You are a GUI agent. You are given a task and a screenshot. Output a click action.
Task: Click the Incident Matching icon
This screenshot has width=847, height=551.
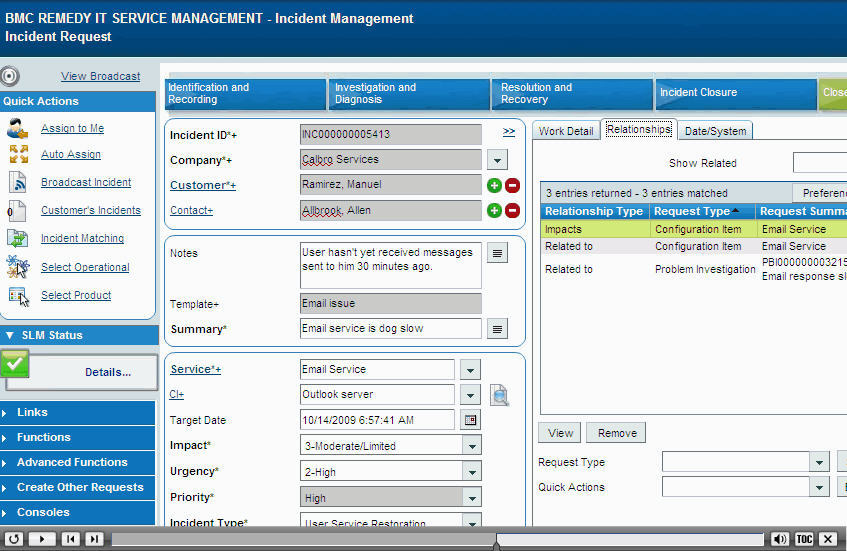click(17, 238)
